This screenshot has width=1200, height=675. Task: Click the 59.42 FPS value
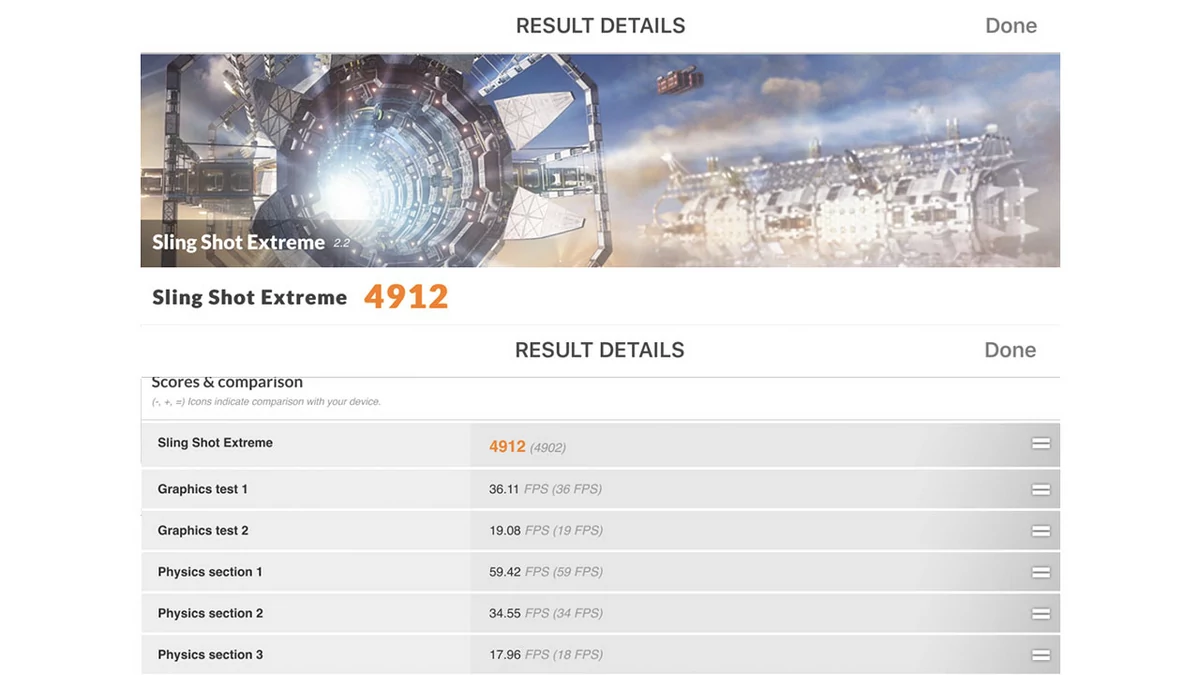pos(545,572)
